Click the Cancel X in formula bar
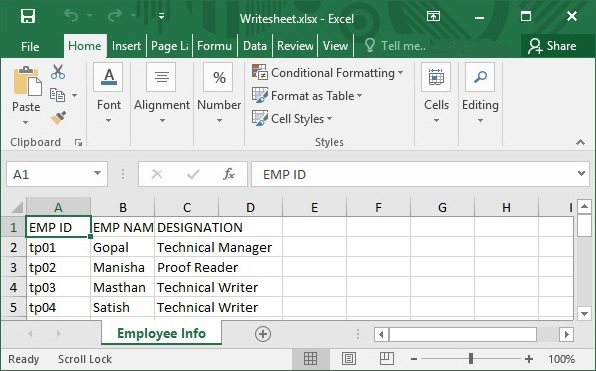 coord(157,174)
